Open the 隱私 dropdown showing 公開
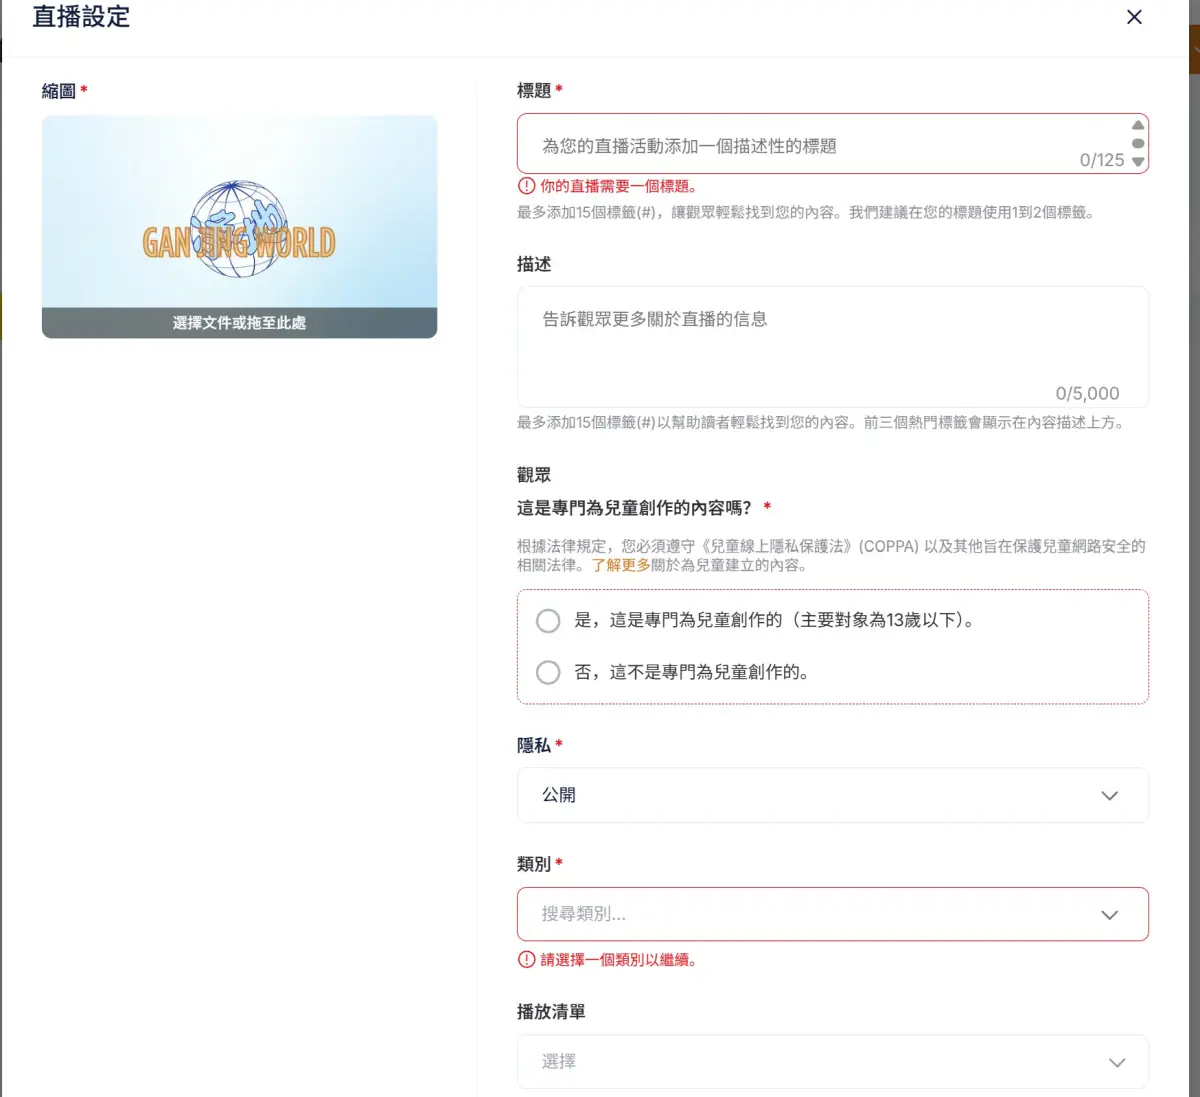 click(x=832, y=795)
